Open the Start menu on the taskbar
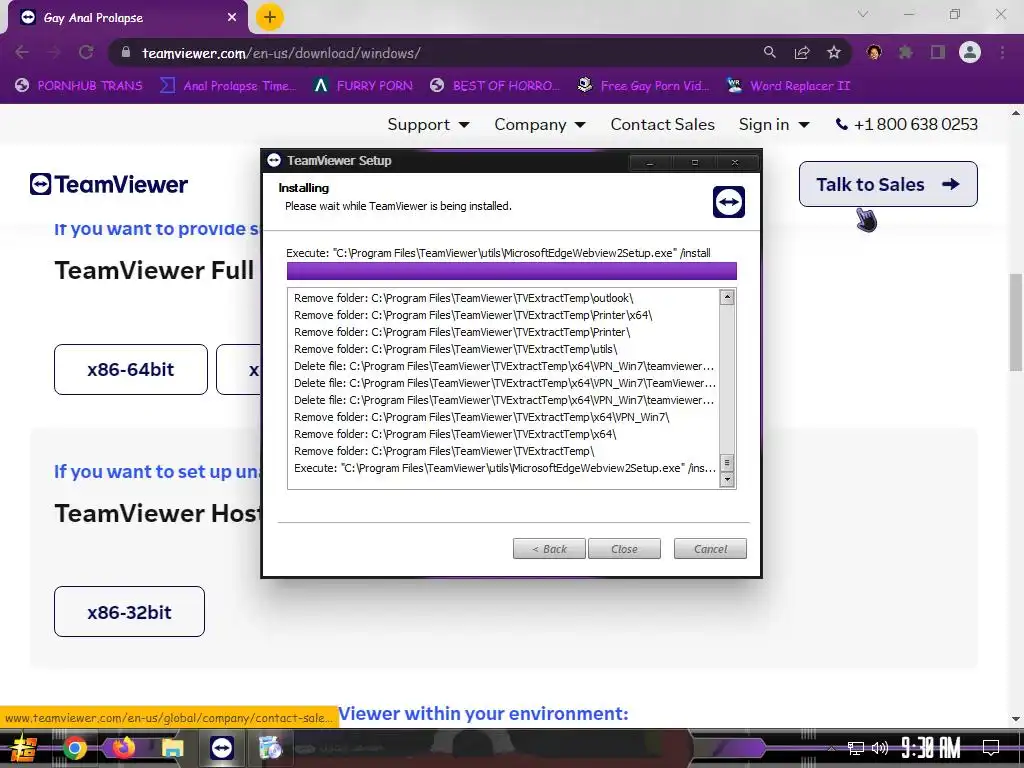 pyautogui.click(x=24, y=748)
